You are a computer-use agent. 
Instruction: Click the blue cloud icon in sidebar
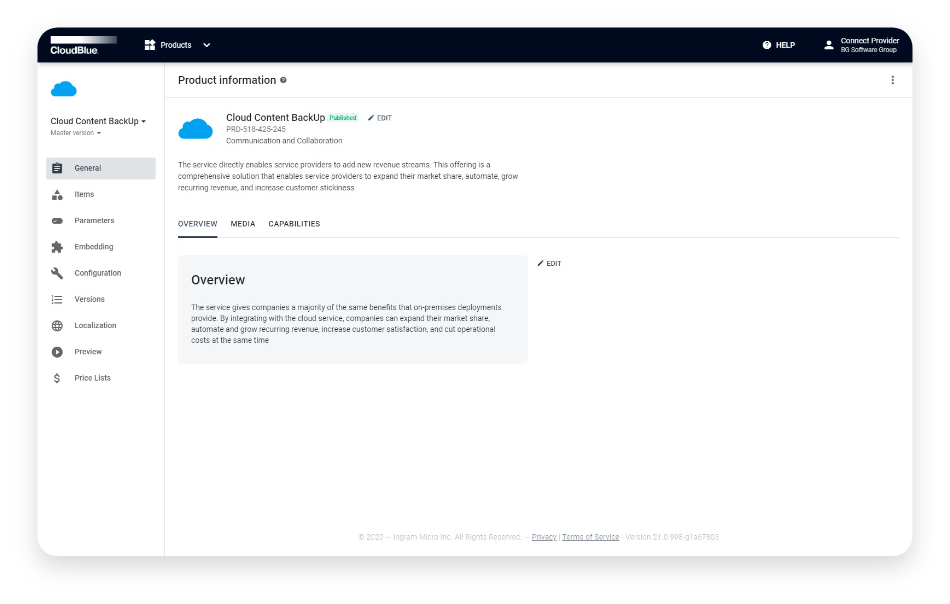point(64,90)
